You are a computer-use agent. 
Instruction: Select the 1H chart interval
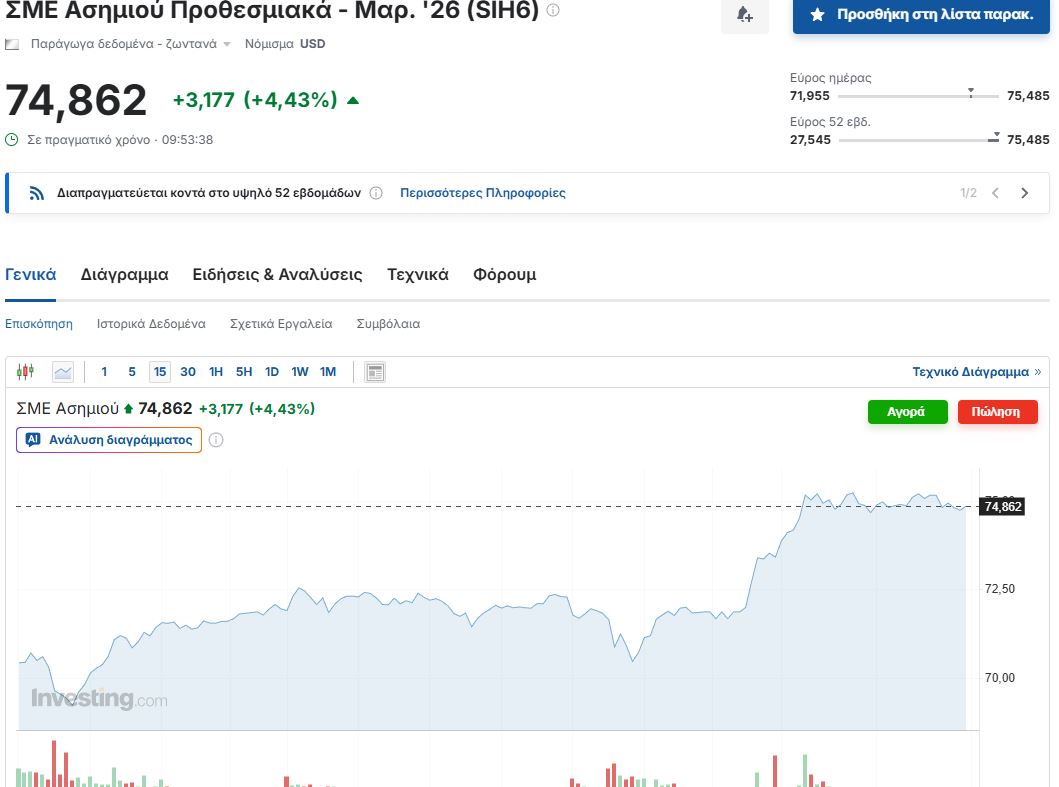tap(216, 372)
